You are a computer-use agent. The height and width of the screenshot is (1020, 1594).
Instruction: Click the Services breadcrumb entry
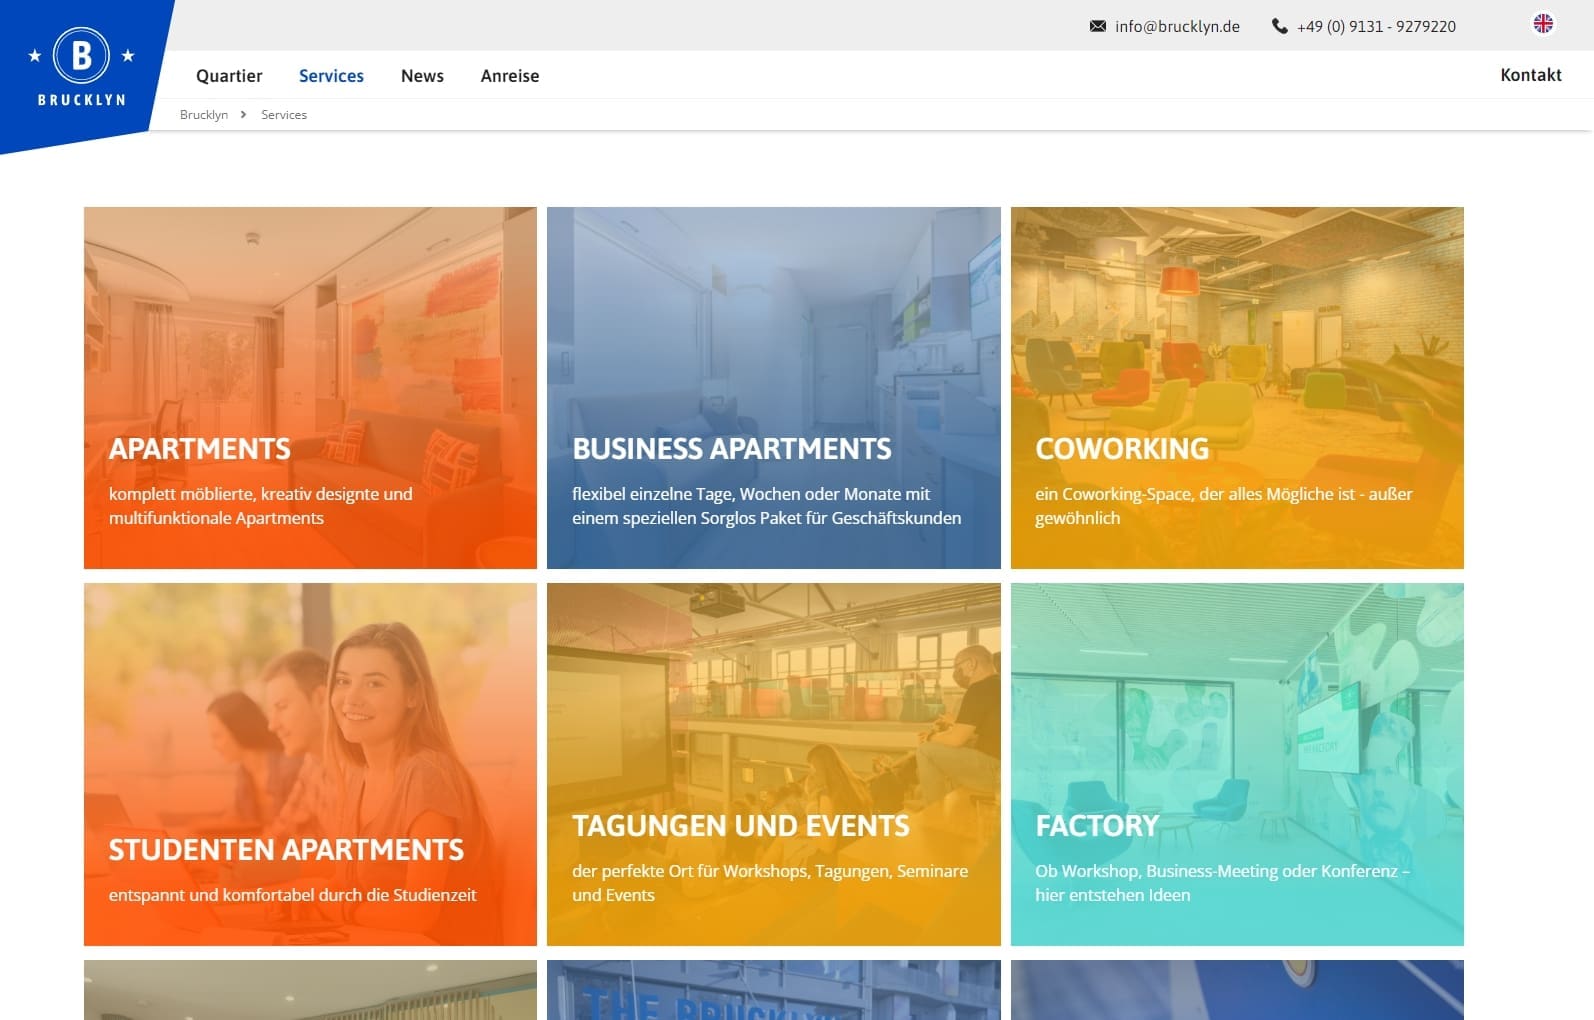click(x=284, y=115)
